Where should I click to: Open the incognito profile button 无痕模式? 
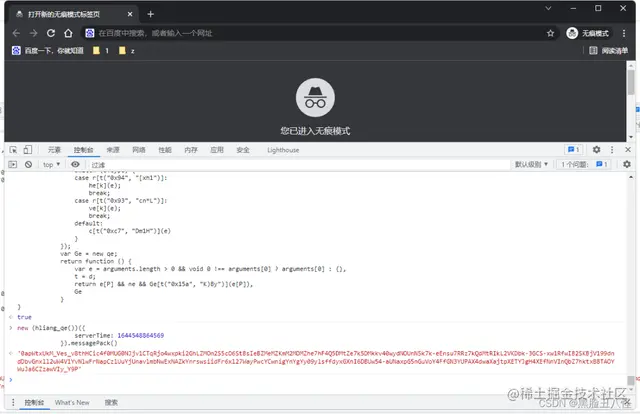tap(588, 33)
